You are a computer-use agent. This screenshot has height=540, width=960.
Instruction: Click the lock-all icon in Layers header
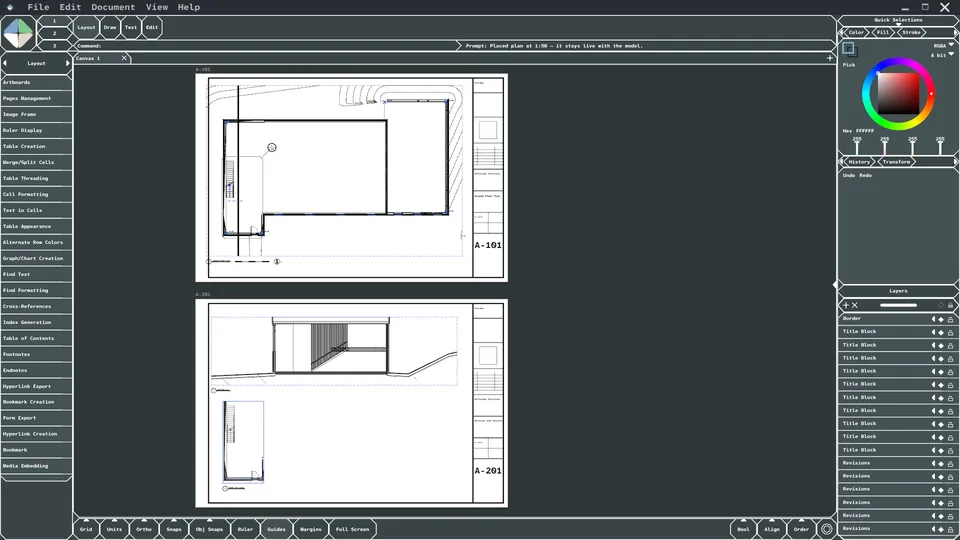[950, 305]
